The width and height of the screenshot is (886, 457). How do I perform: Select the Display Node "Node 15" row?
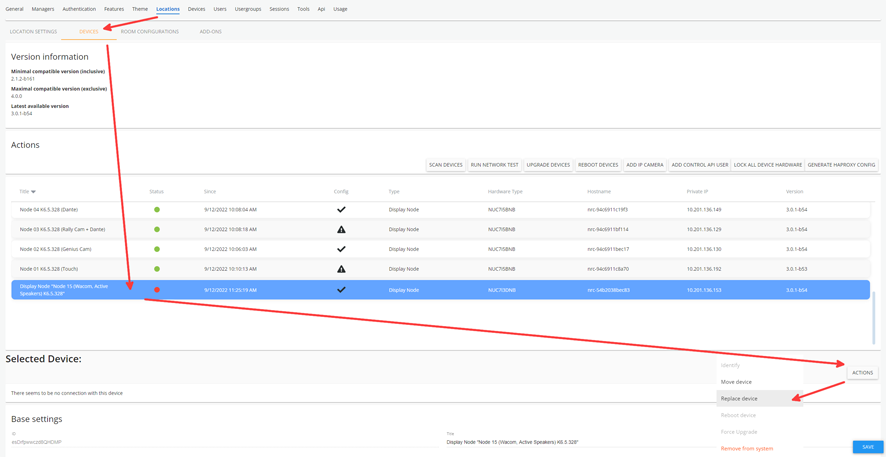440,289
